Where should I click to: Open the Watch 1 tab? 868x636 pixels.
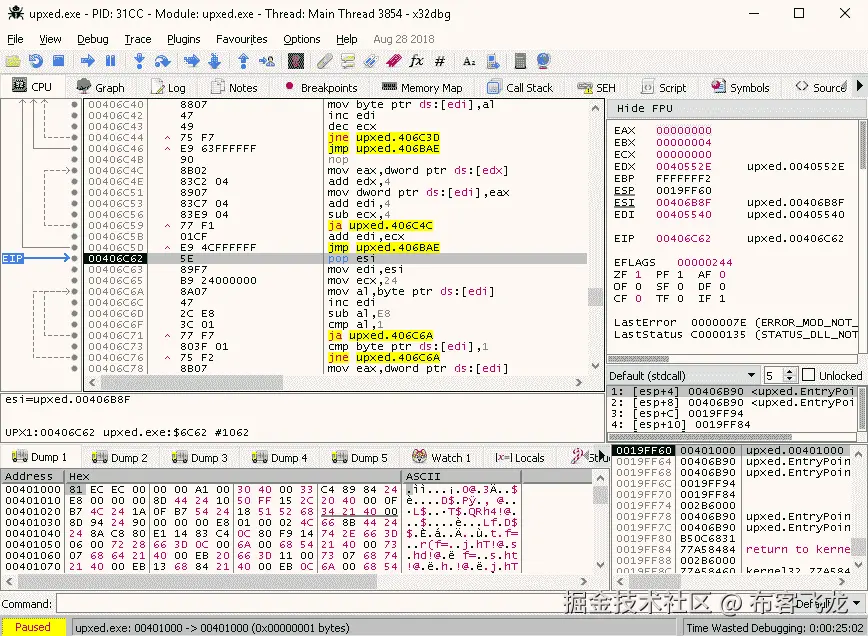coord(442,458)
